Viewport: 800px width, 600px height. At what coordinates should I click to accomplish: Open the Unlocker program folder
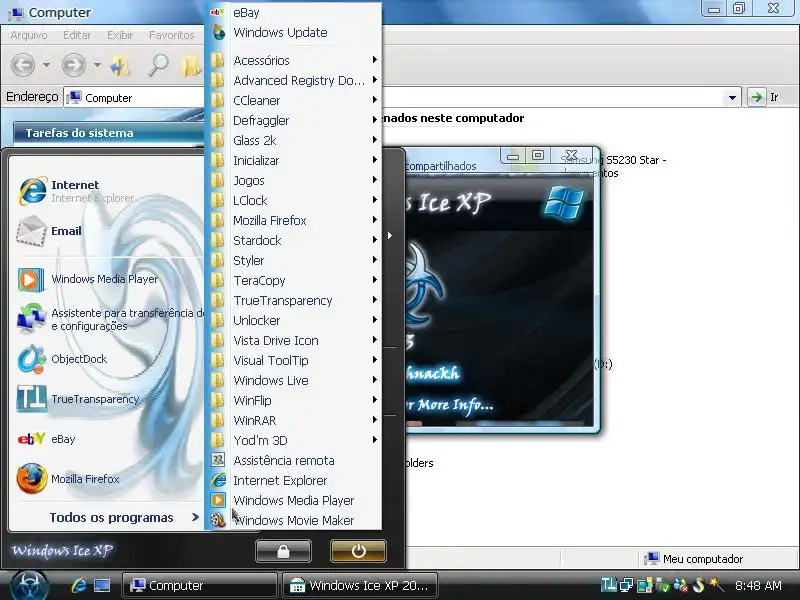(293, 320)
